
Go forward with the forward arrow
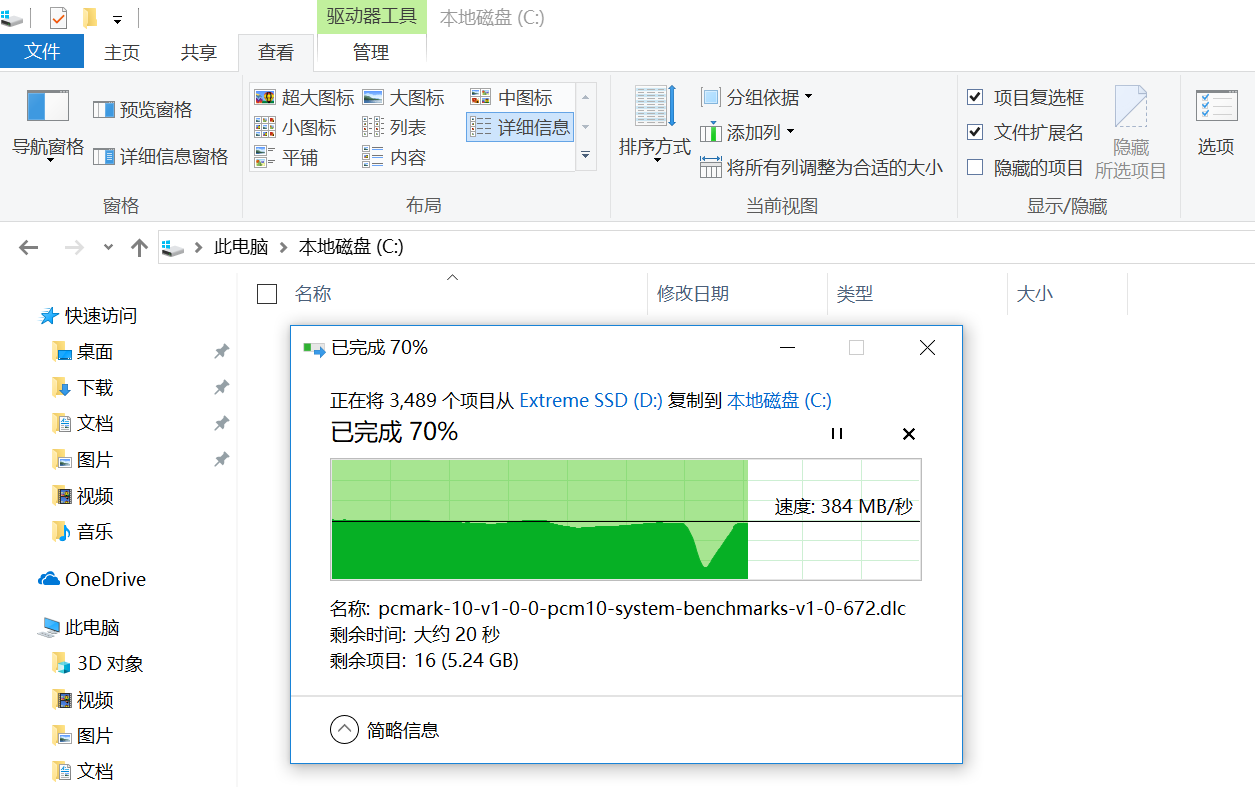point(74,247)
